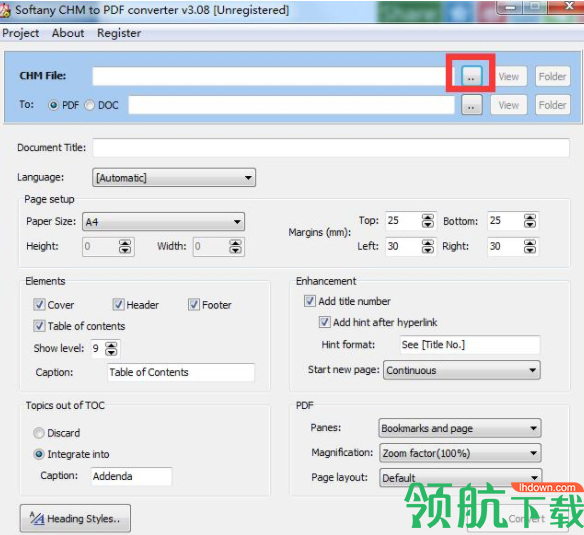Open the Register menu
584x535 pixels.
point(119,33)
